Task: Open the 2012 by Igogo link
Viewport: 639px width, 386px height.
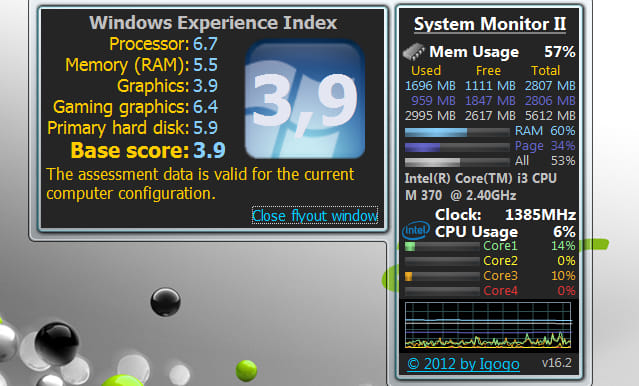Action: (x=463, y=364)
